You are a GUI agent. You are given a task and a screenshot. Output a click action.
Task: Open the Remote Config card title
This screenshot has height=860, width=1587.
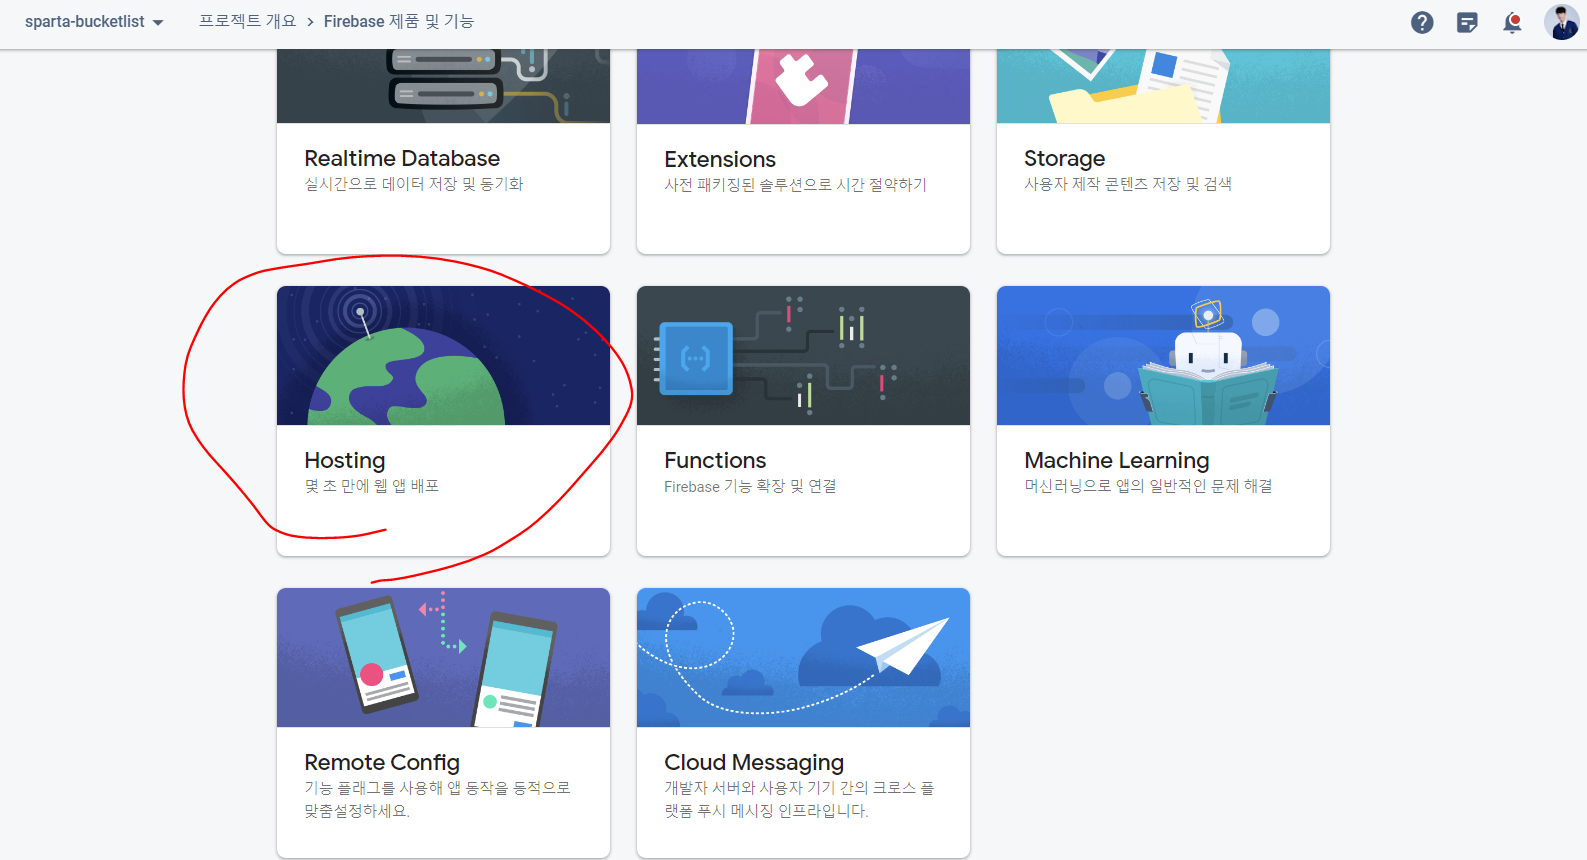tap(382, 762)
